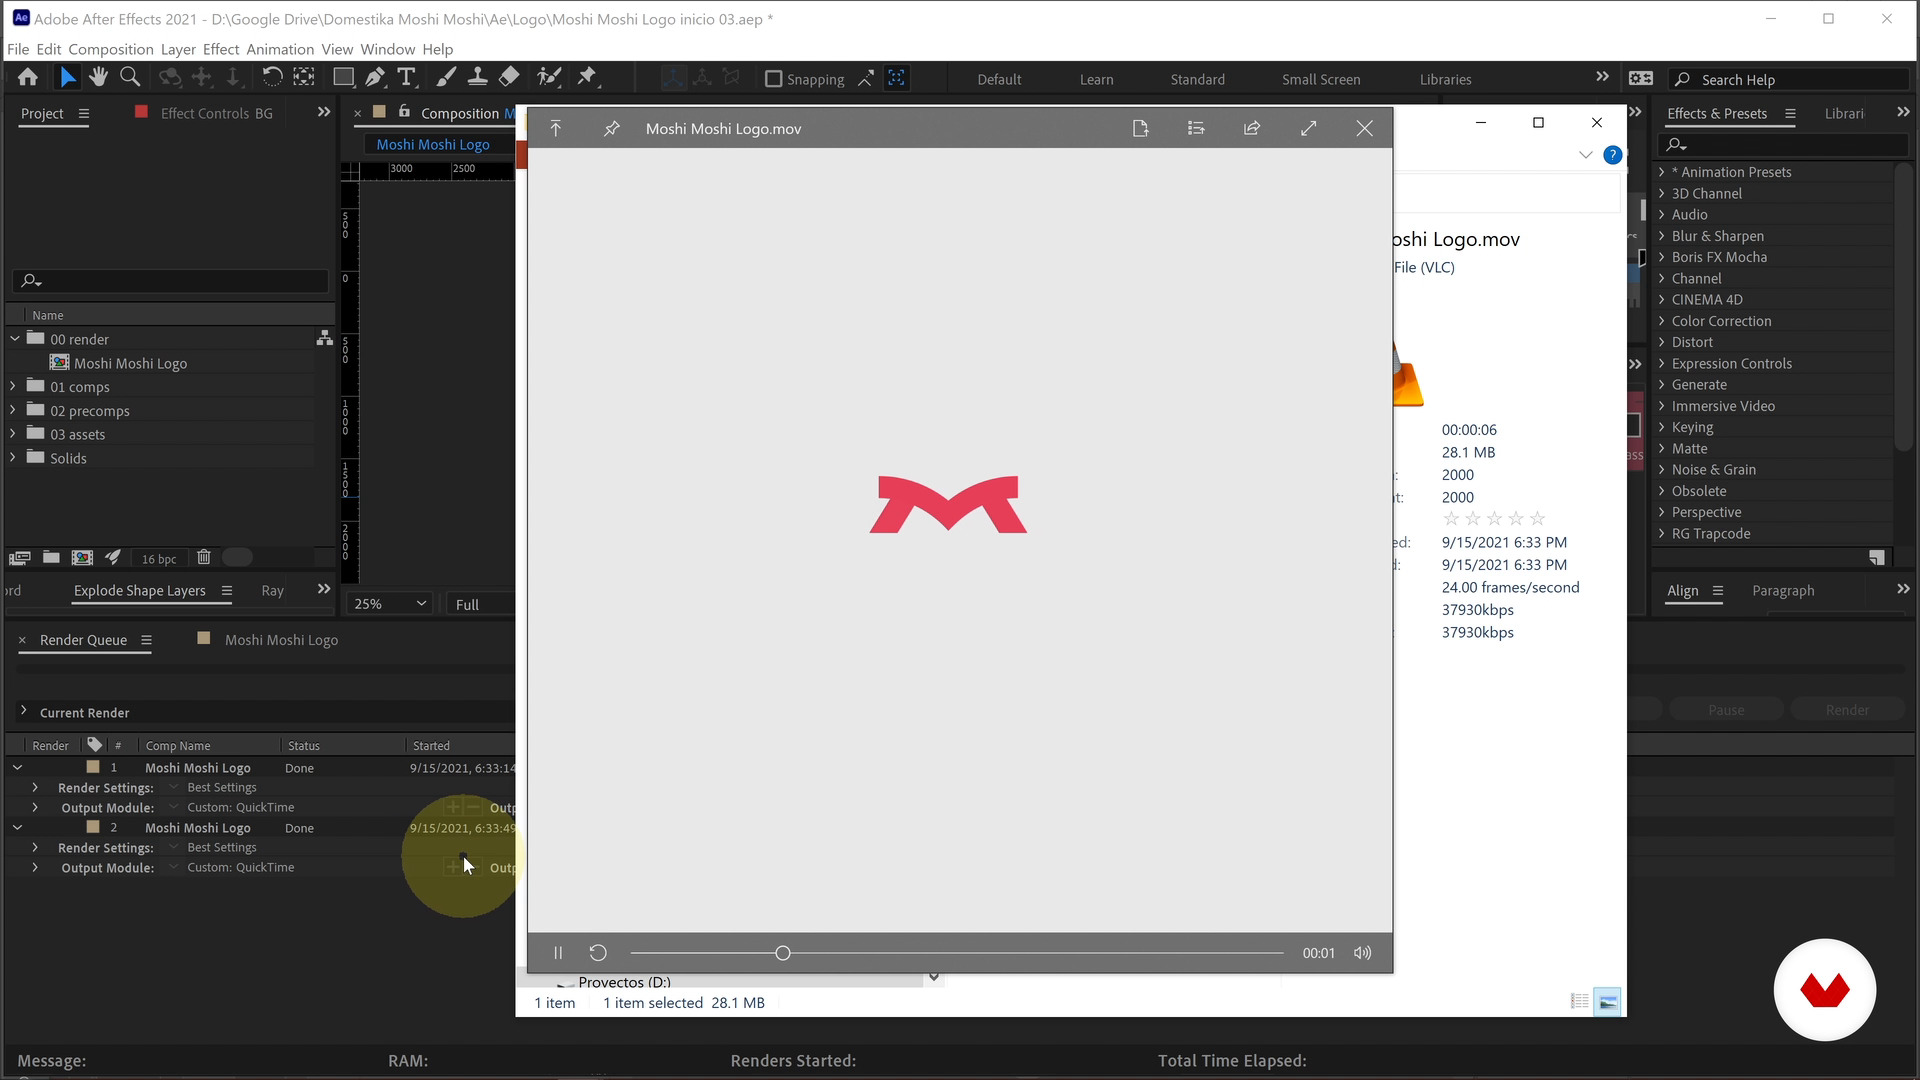Open the Composition menu
The width and height of the screenshot is (1920, 1080).
coord(111,49)
